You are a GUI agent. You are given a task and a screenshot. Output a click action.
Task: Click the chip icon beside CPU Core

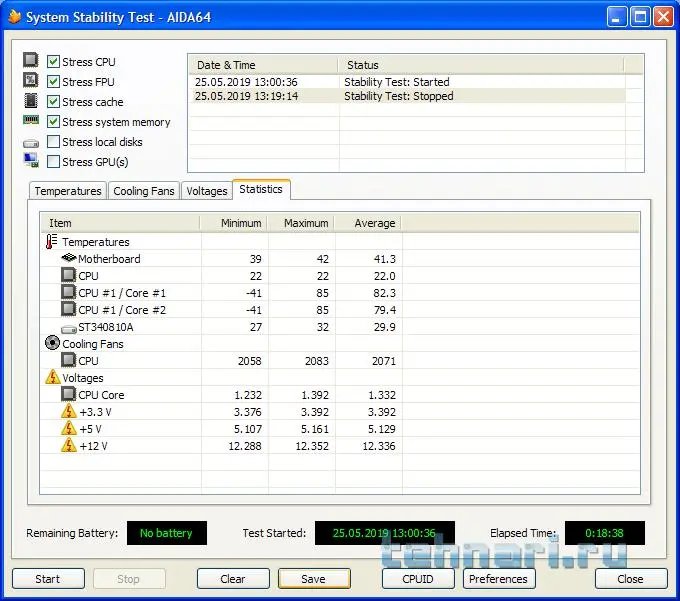[x=68, y=395]
